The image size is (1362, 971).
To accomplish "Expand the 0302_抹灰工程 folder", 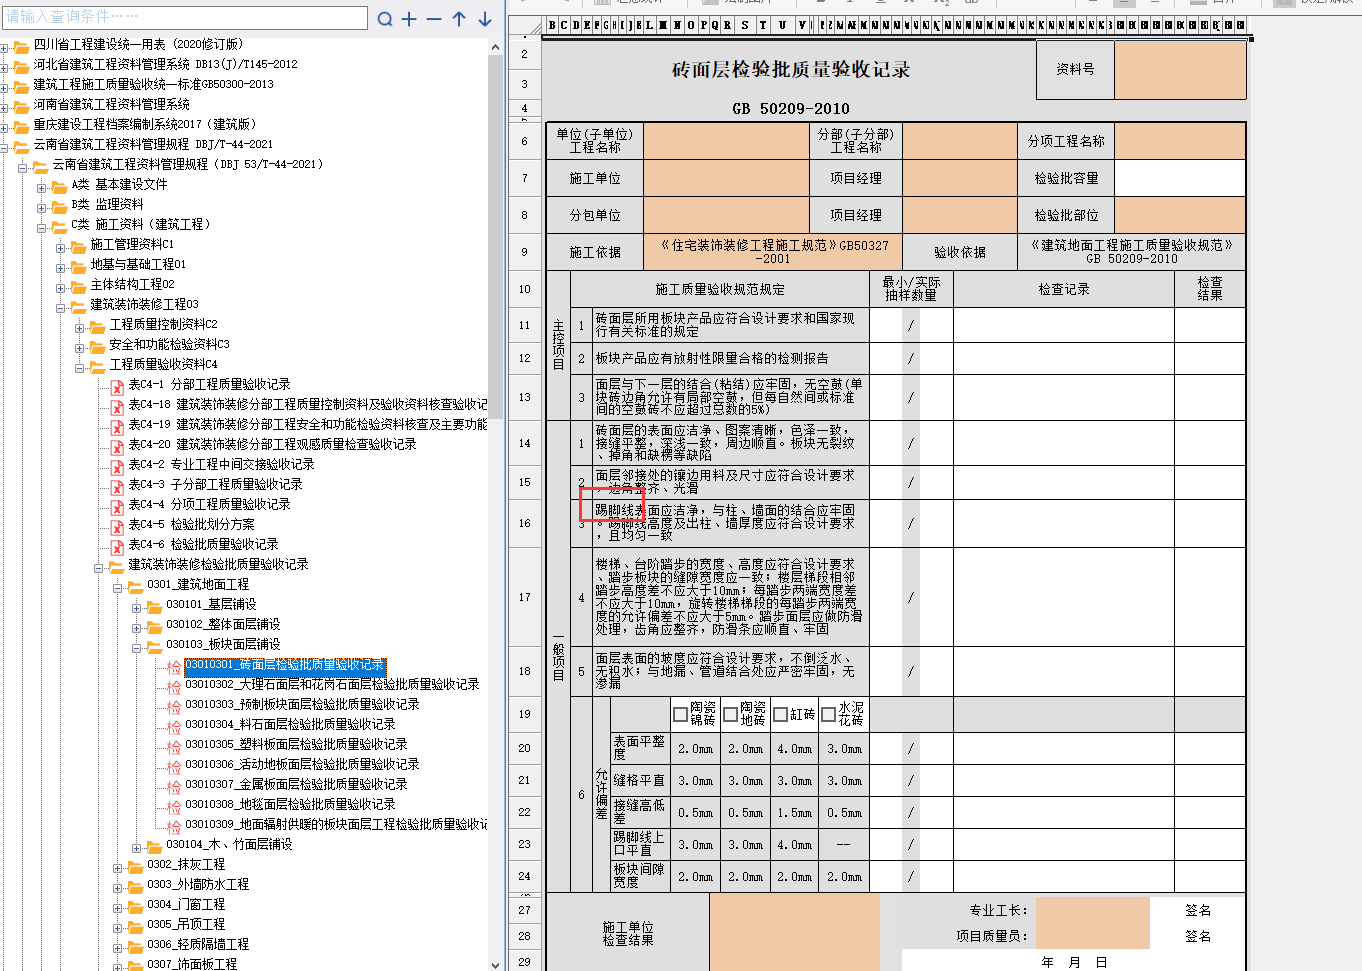I will [118, 867].
